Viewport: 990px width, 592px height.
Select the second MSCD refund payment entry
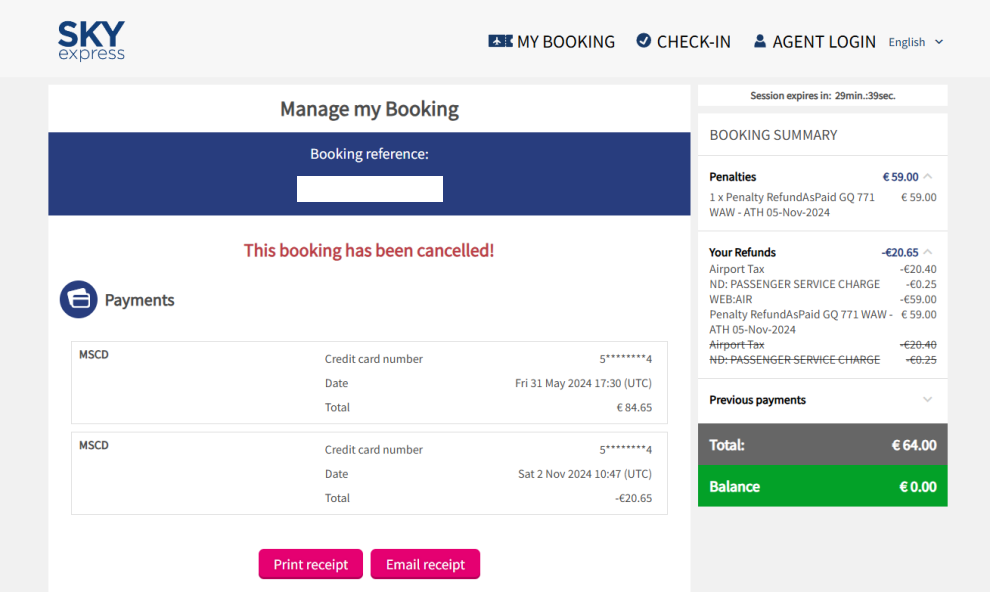click(x=369, y=473)
